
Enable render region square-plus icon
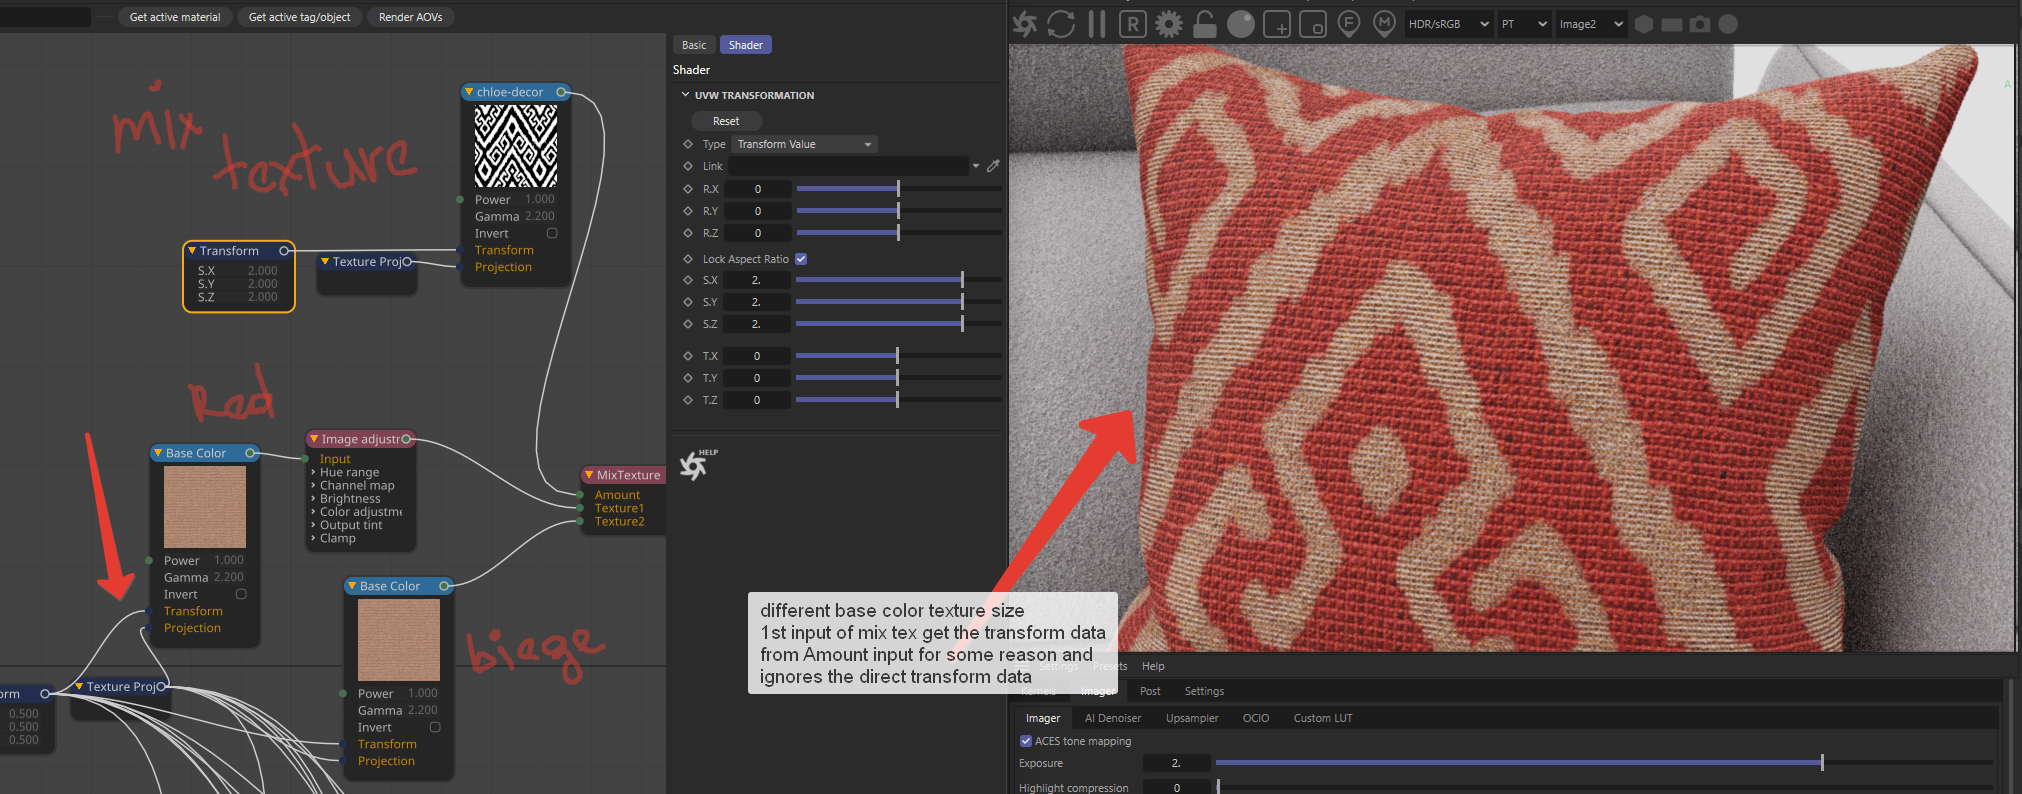[x=1277, y=23]
